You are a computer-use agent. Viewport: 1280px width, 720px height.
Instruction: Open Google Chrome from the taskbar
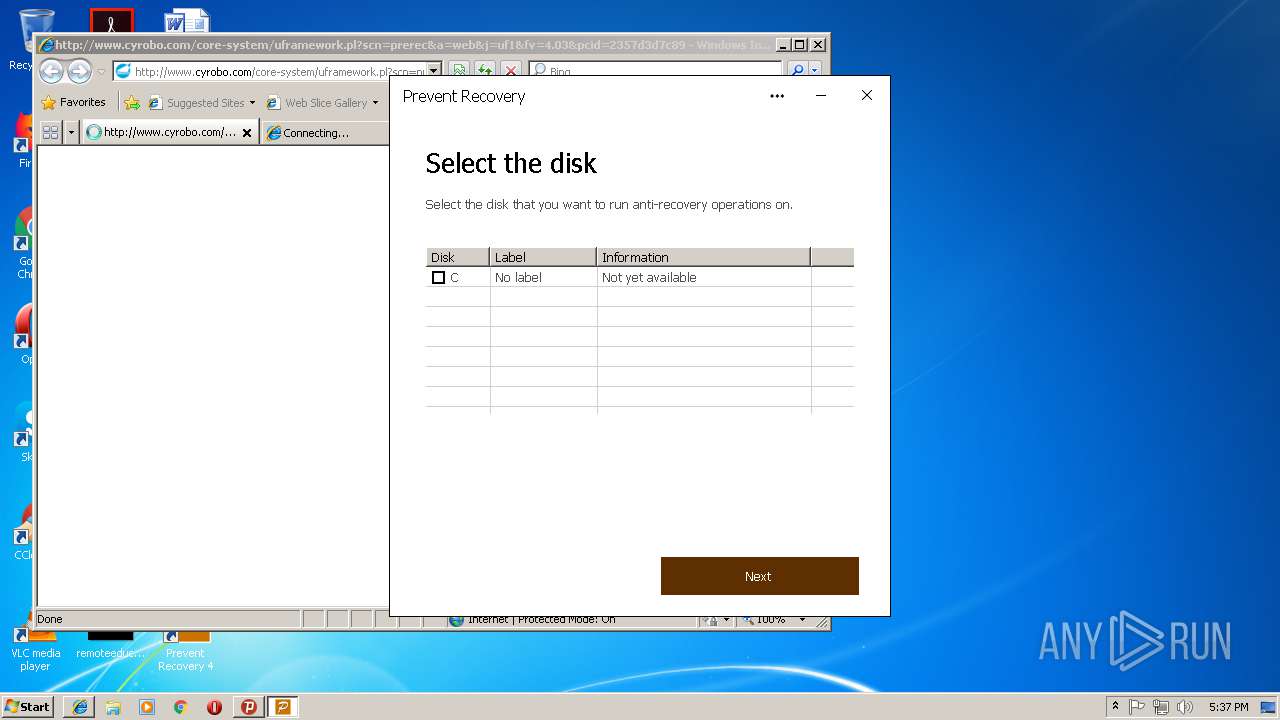click(x=181, y=706)
